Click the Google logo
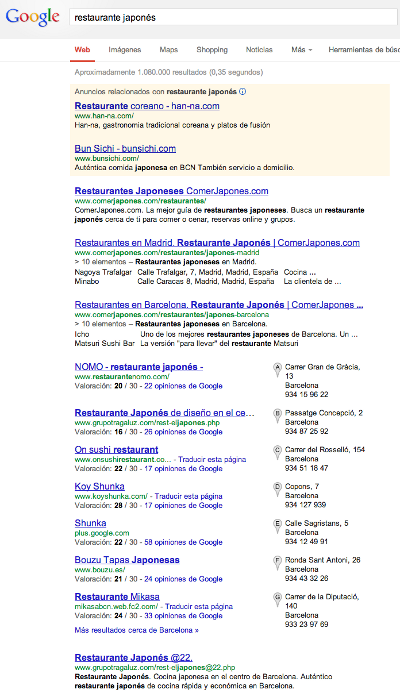Viewport: 400px width, 697px height. [x=32, y=18]
